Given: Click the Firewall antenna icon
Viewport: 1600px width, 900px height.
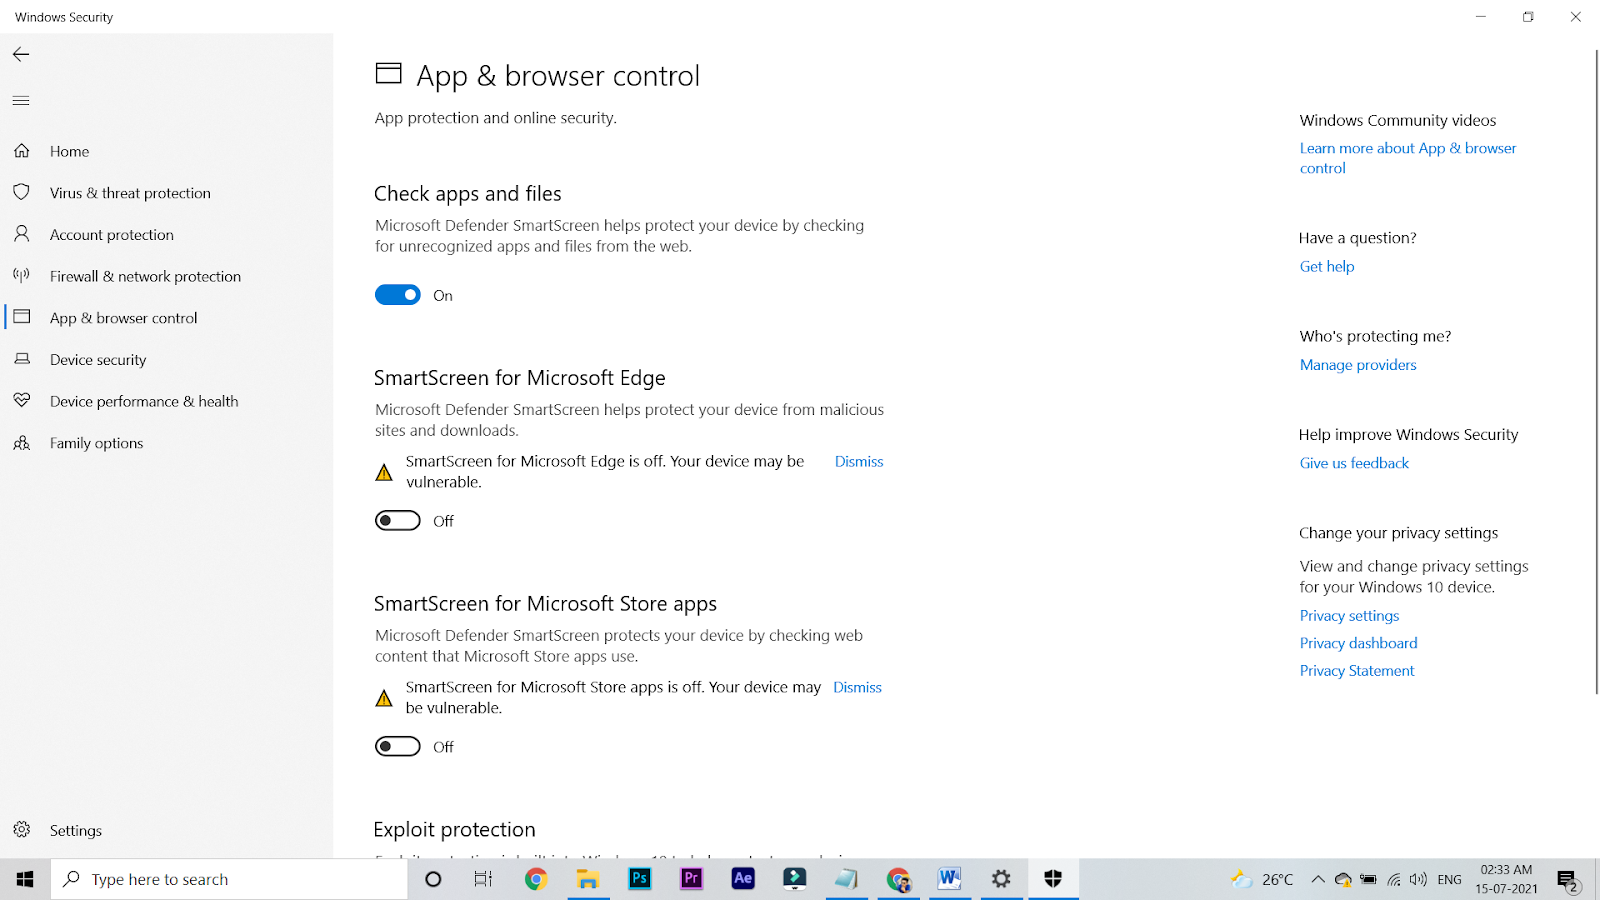Looking at the screenshot, I should pyautogui.click(x=22, y=276).
